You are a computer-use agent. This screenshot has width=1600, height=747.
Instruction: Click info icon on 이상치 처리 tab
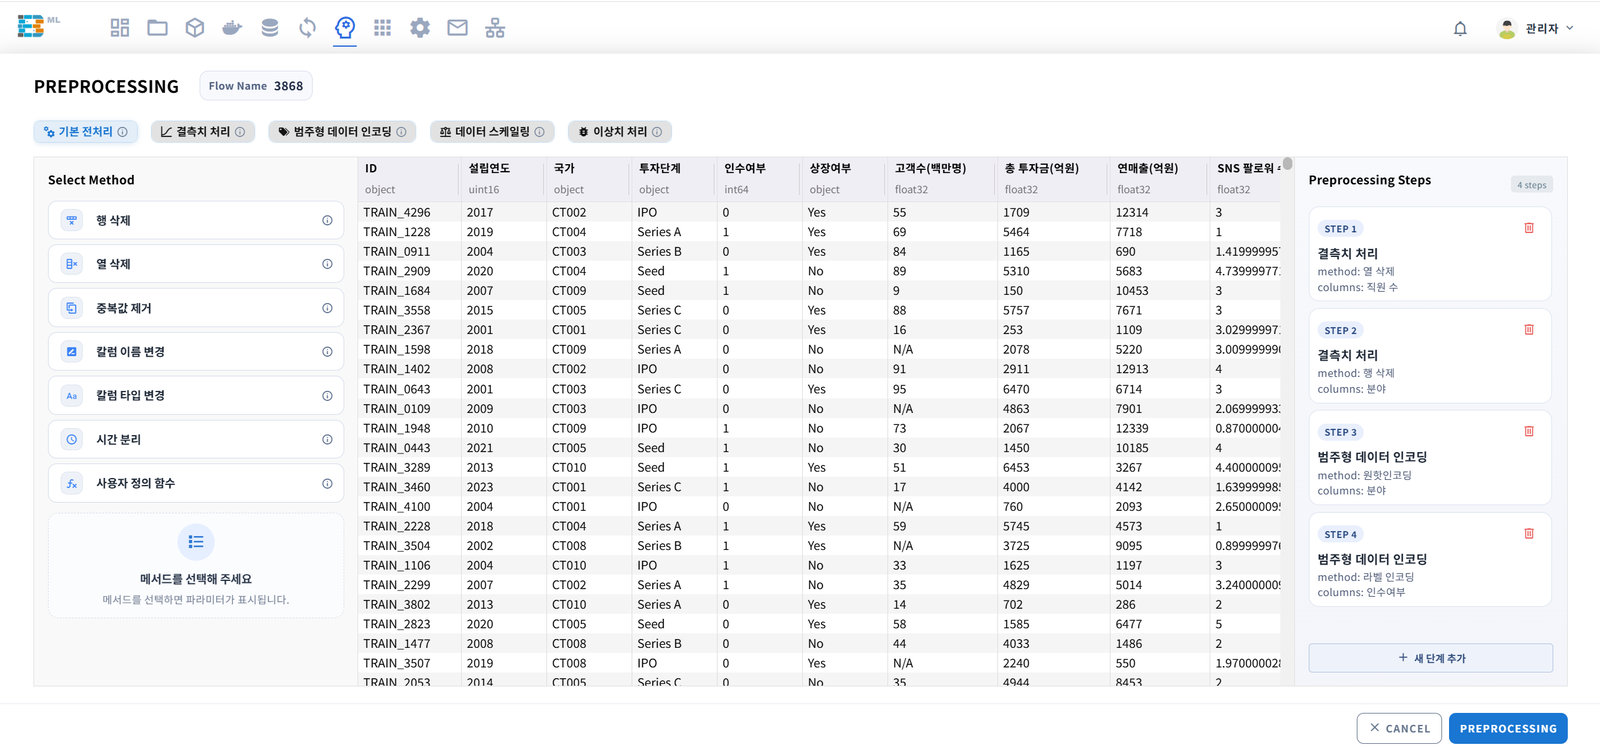click(657, 132)
